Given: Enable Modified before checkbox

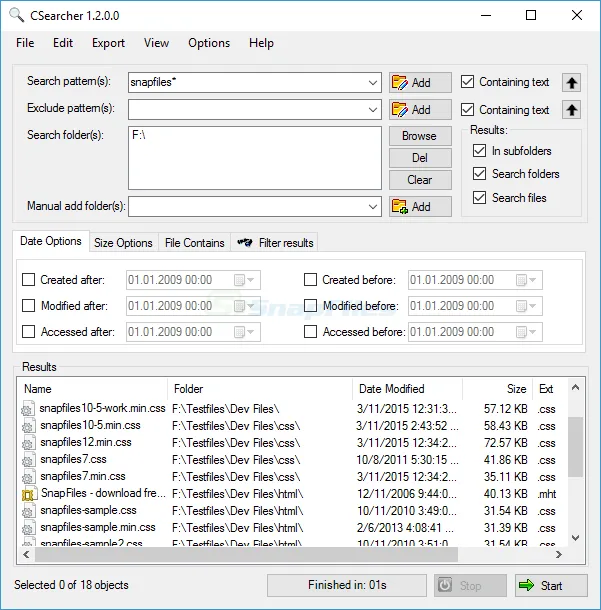Looking at the screenshot, I should click(310, 305).
